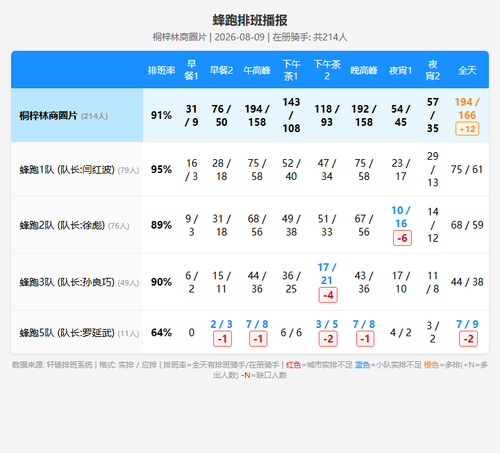Select the "早餐2" column header

pos(221,70)
